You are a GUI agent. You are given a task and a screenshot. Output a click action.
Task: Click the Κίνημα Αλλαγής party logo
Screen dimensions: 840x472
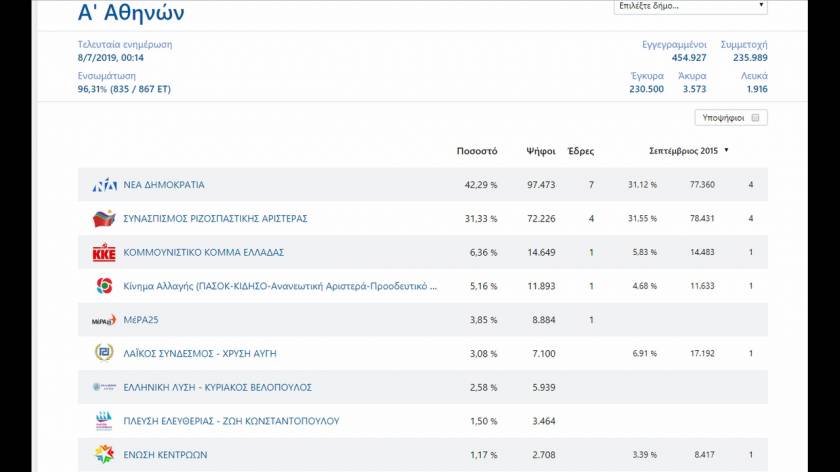[104, 286]
